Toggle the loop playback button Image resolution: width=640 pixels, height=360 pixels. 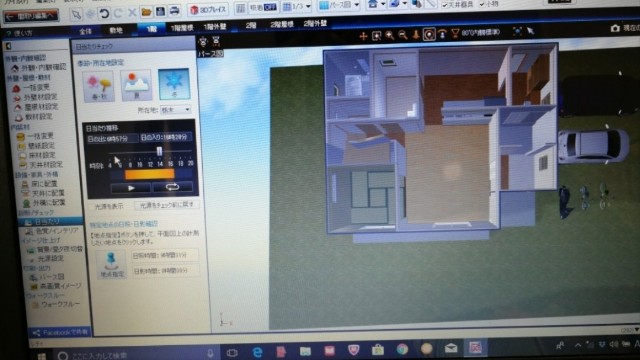(x=172, y=187)
